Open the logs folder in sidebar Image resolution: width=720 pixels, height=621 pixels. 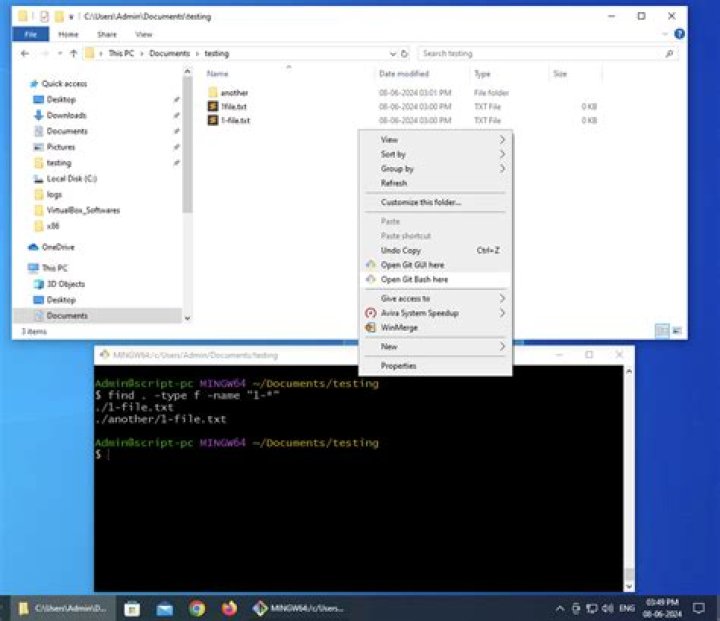(54, 194)
